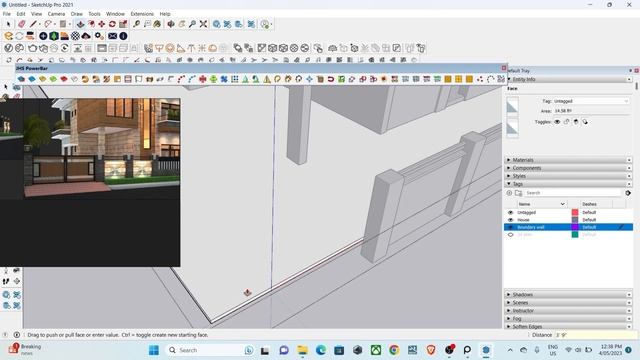Image resolution: width=640 pixels, height=360 pixels.
Task: Toggle receive shadows in Entity Info
Action: 585,122
